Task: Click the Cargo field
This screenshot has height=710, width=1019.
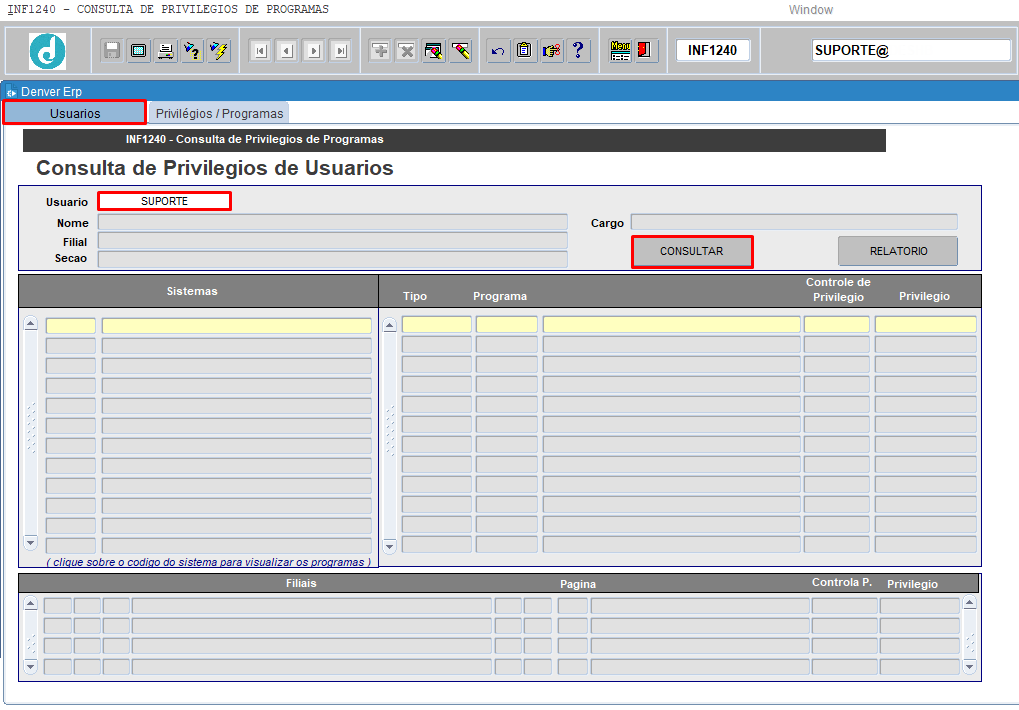Action: 794,222
